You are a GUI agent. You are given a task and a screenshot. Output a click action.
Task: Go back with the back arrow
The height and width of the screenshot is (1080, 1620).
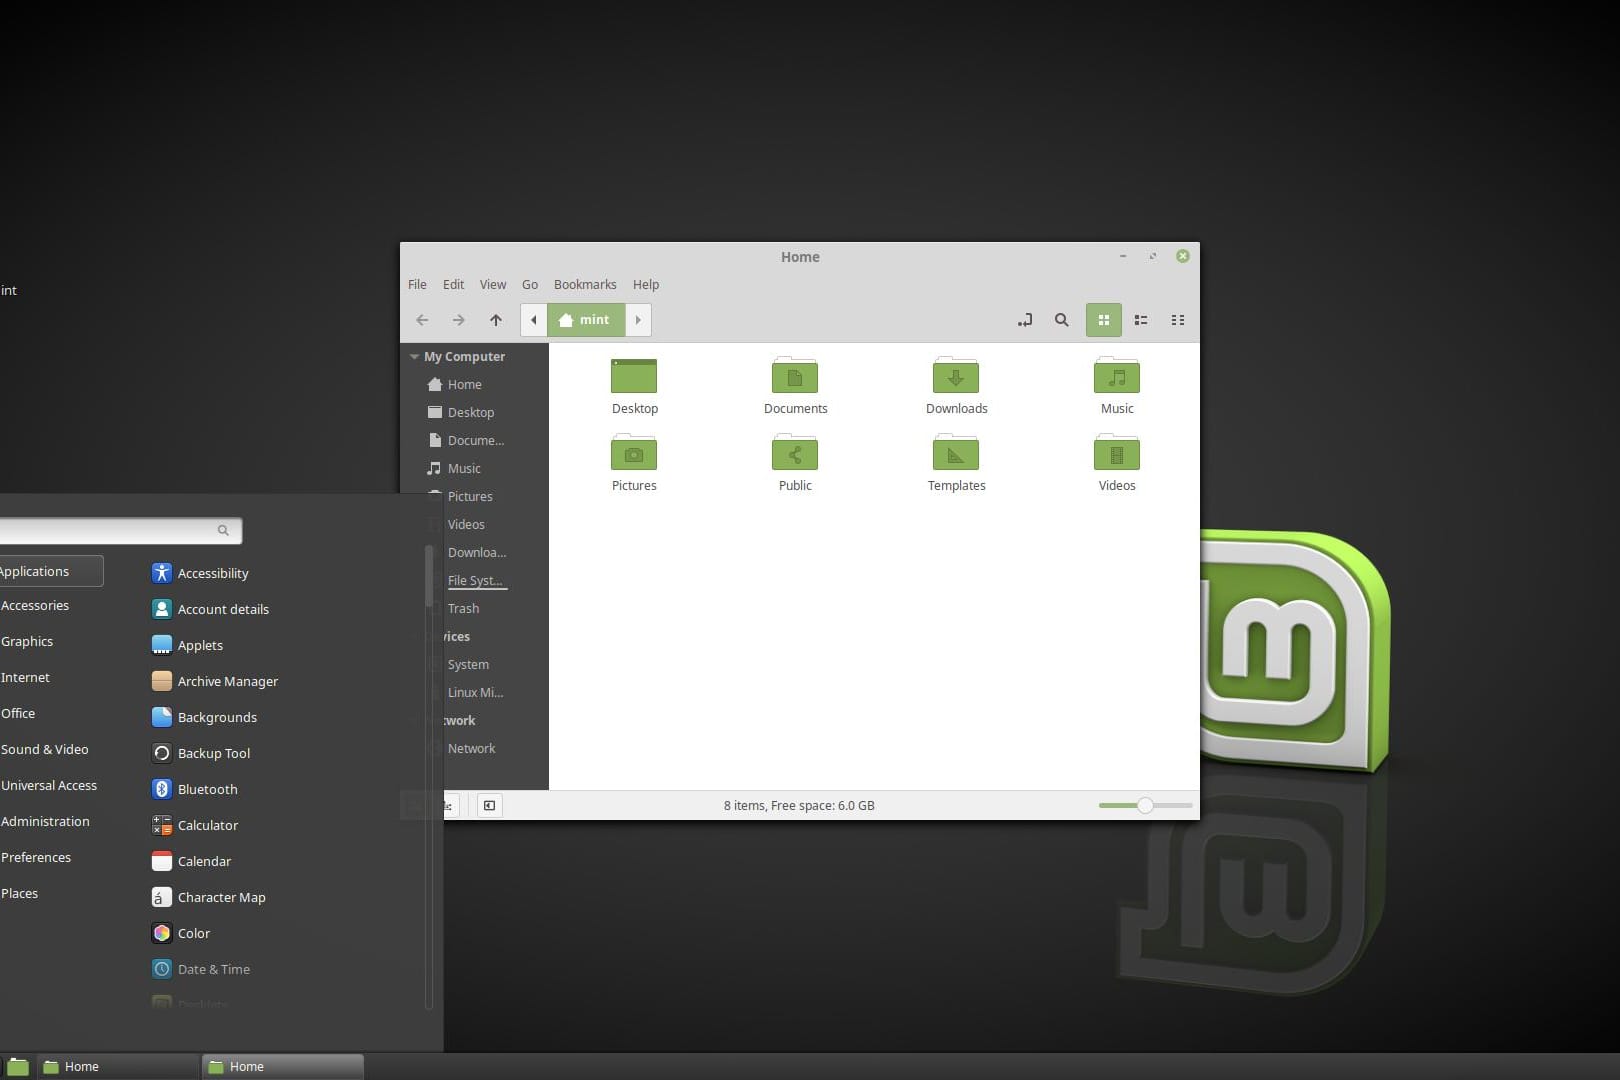pos(422,320)
